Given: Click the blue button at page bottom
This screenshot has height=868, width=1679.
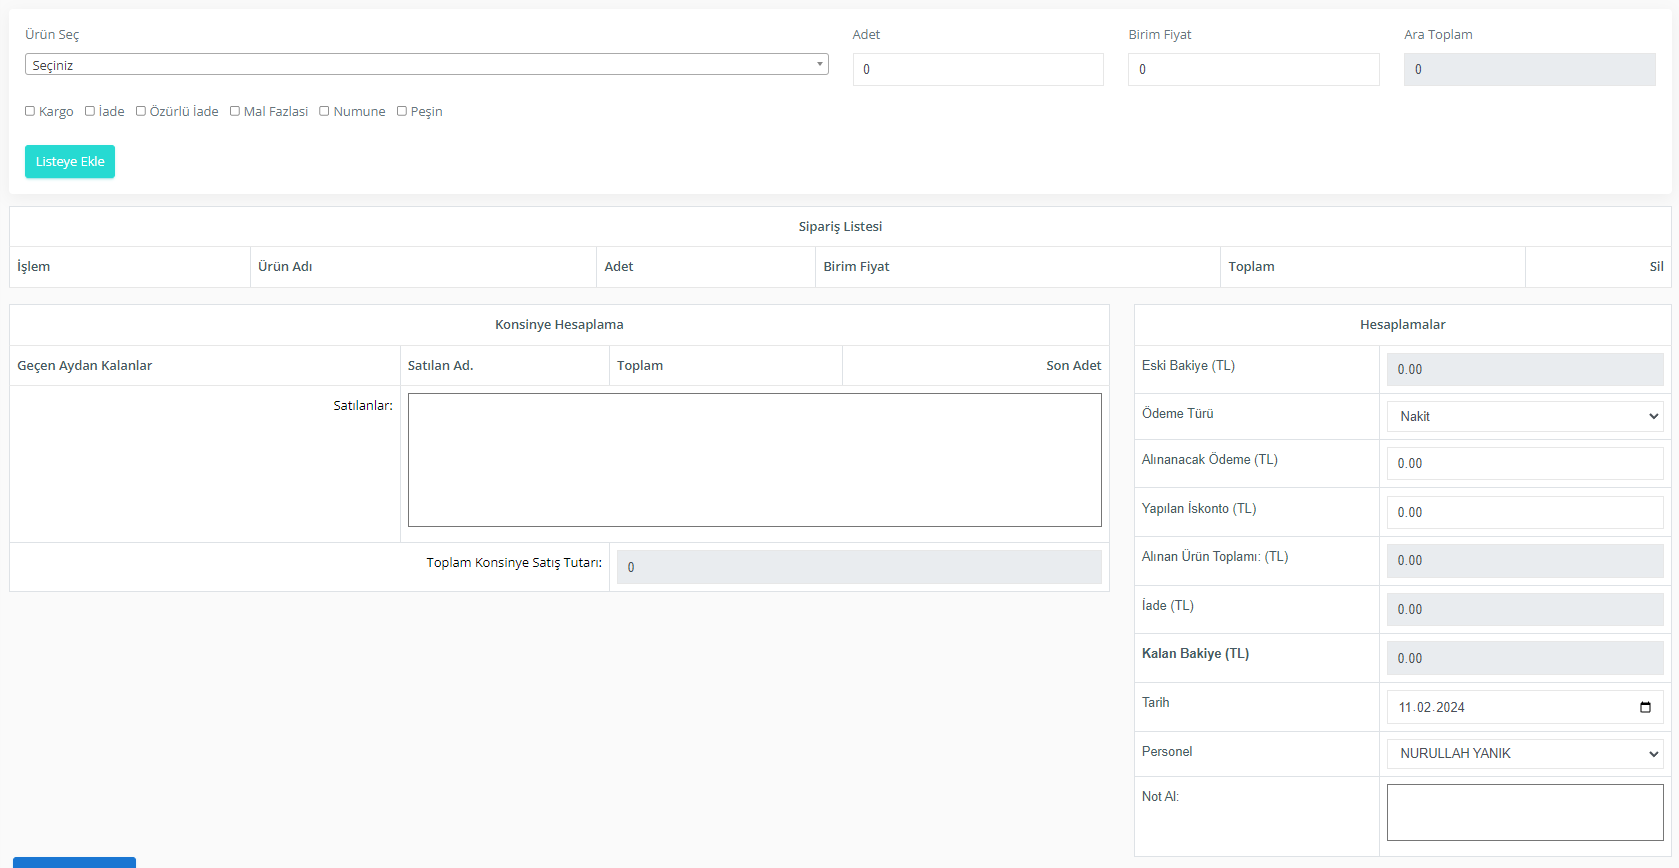Looking at the screenshot, I should 74,862.
